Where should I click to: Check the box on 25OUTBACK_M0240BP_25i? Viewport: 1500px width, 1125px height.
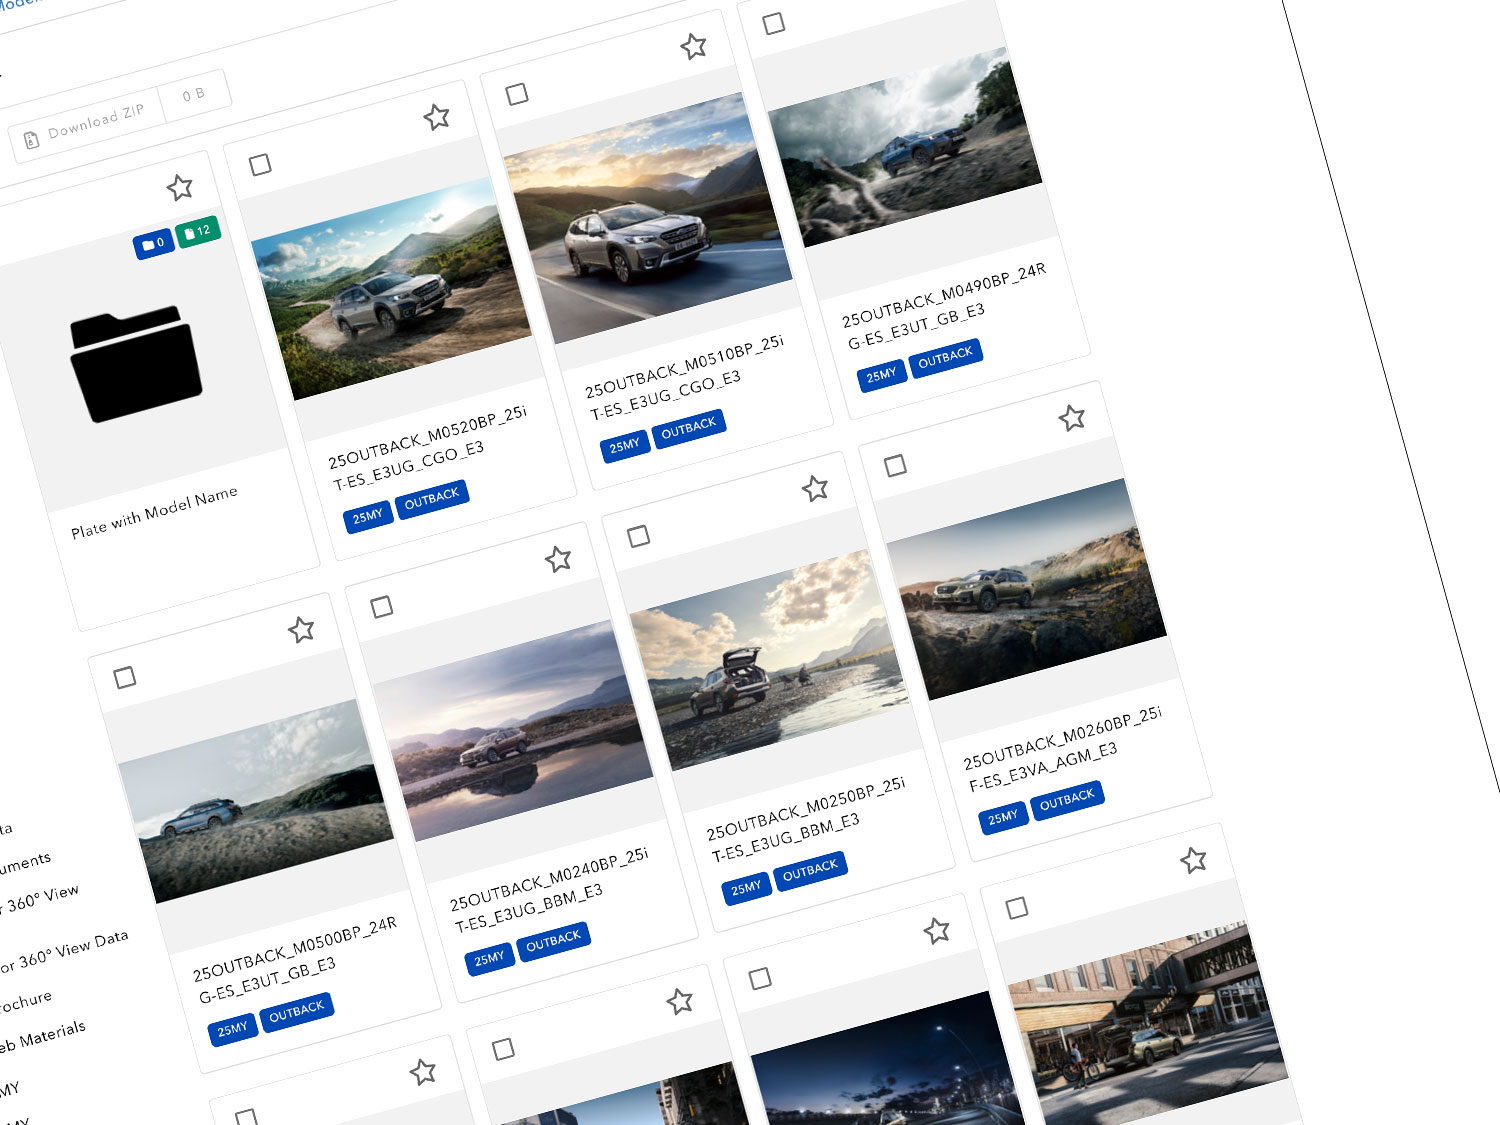point(382,606)
